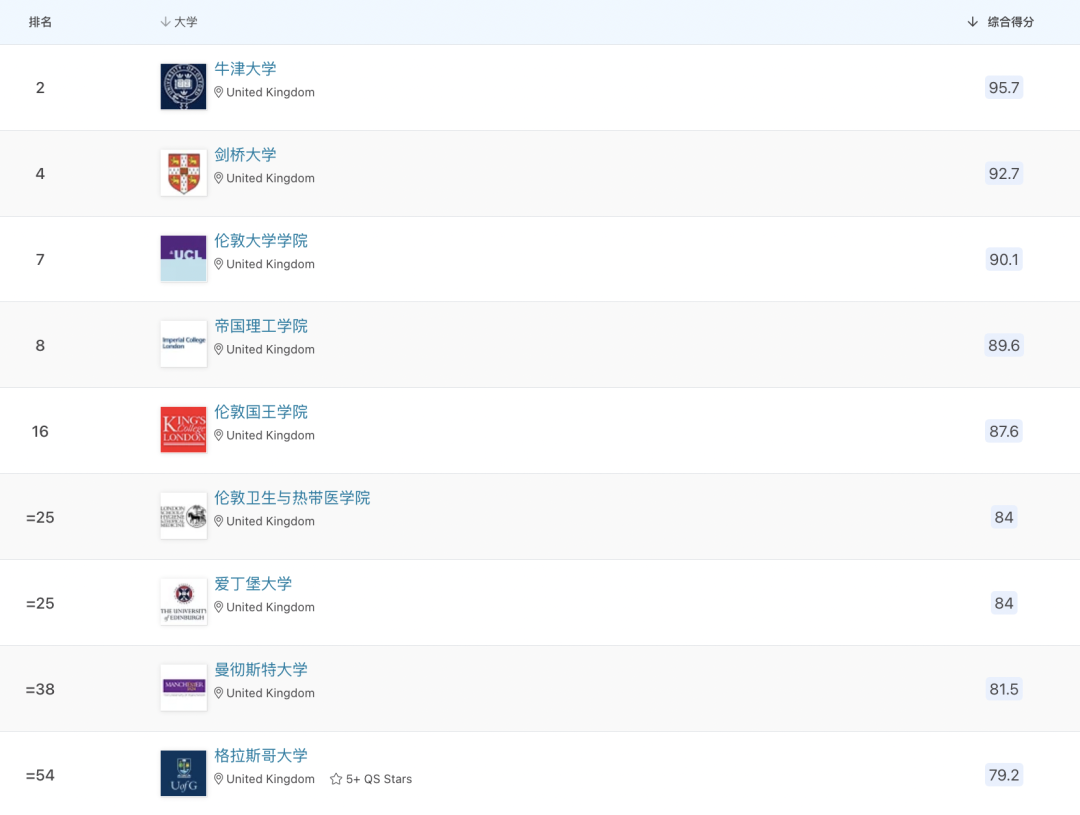The width and height of the screenshot is (1080, 815).
Task: Open the 格拉斯哥大学 link
Action: (261, 755)
